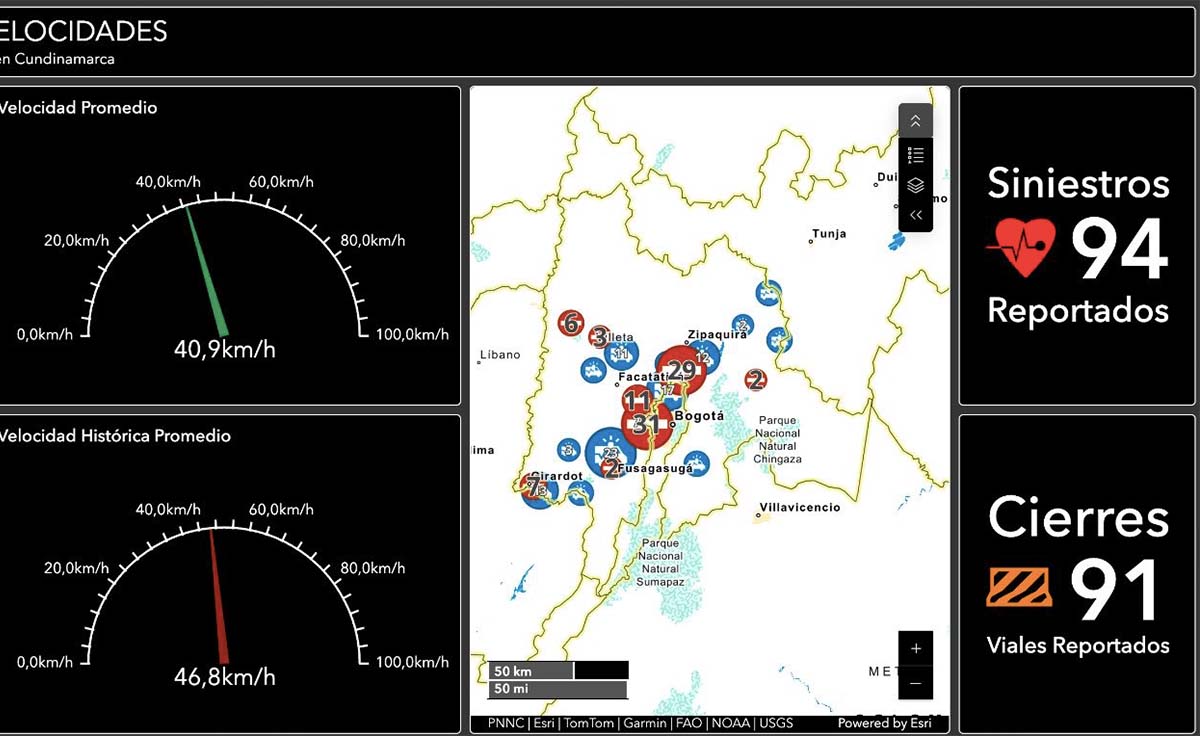Select the red cluster labeled 29

click(x=681, y=370)
